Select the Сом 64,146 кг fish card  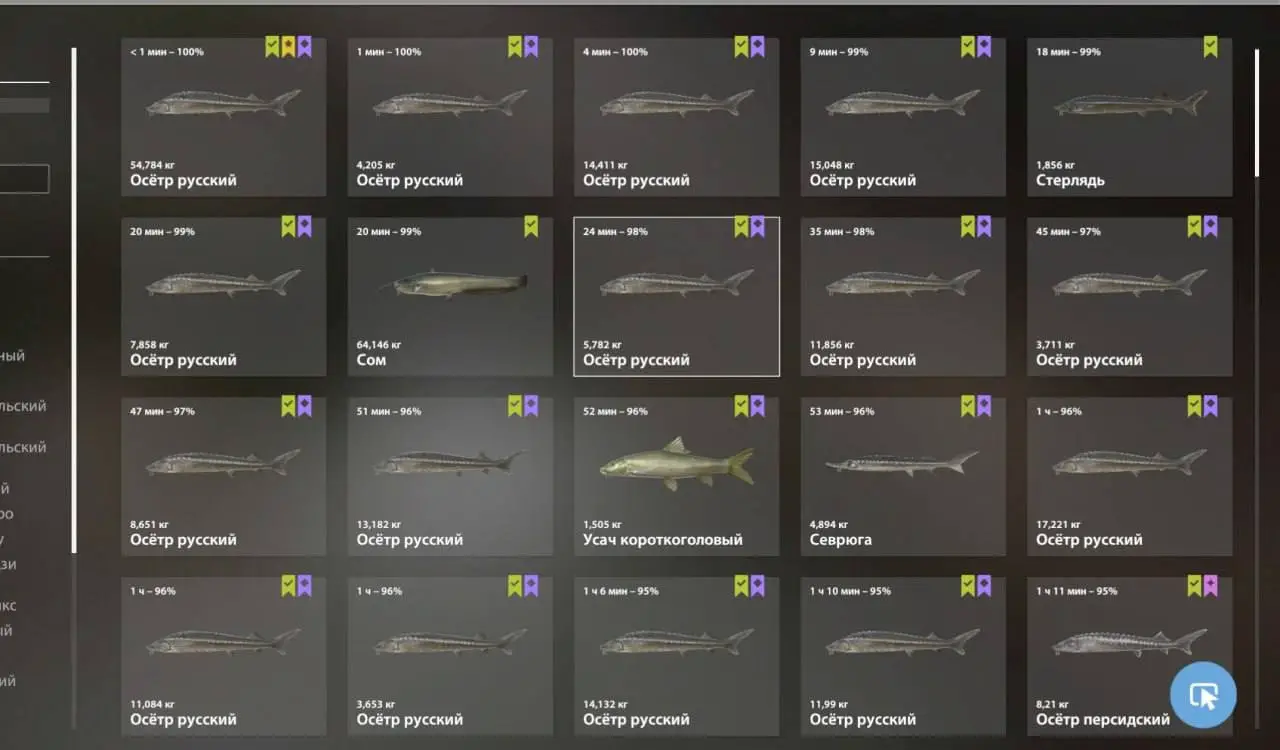point(450,296)
